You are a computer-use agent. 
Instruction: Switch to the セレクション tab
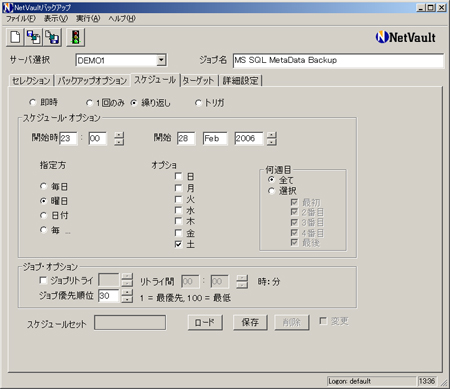pos(31,81)
